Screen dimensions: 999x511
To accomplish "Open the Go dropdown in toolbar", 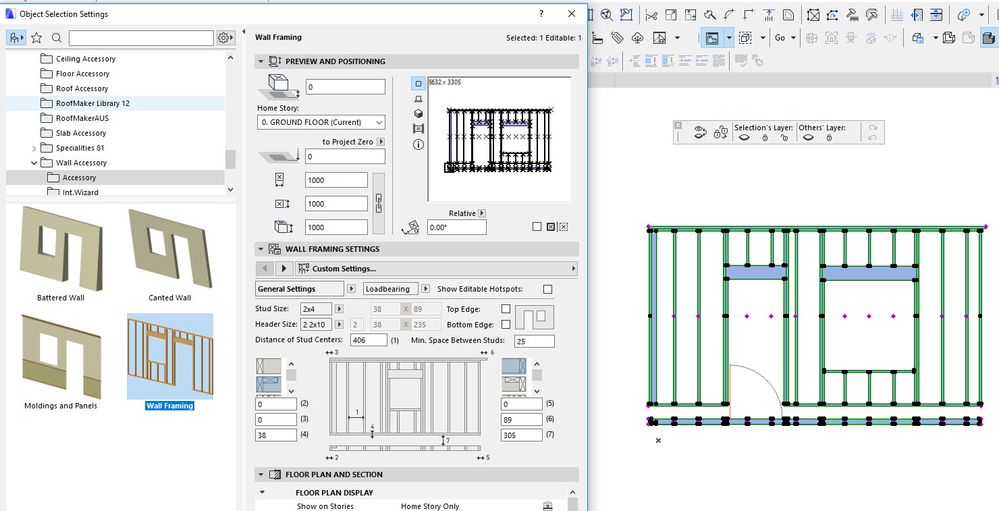I will pyautogui.click(x=785, y=38).
